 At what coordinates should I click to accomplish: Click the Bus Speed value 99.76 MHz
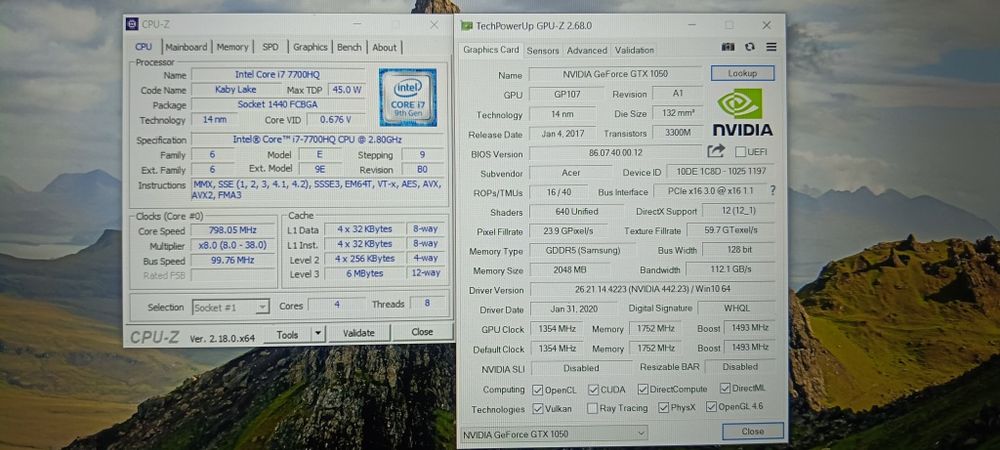click(x=232, y=260)
